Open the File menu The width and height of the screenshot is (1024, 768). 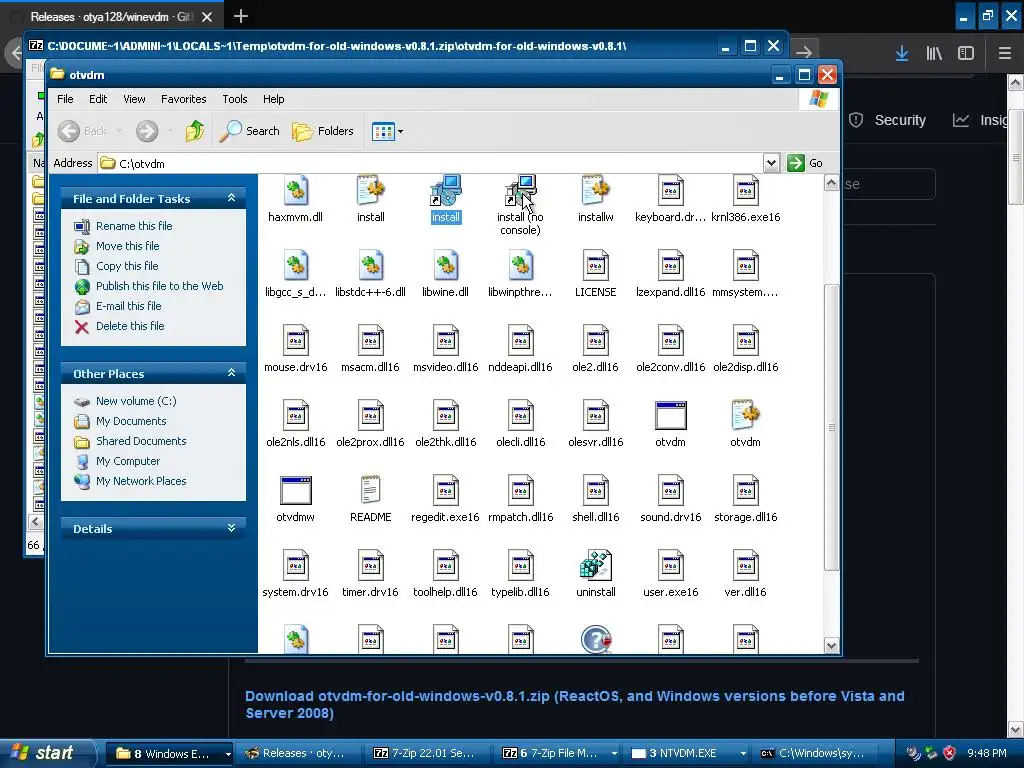coord(65,99)
